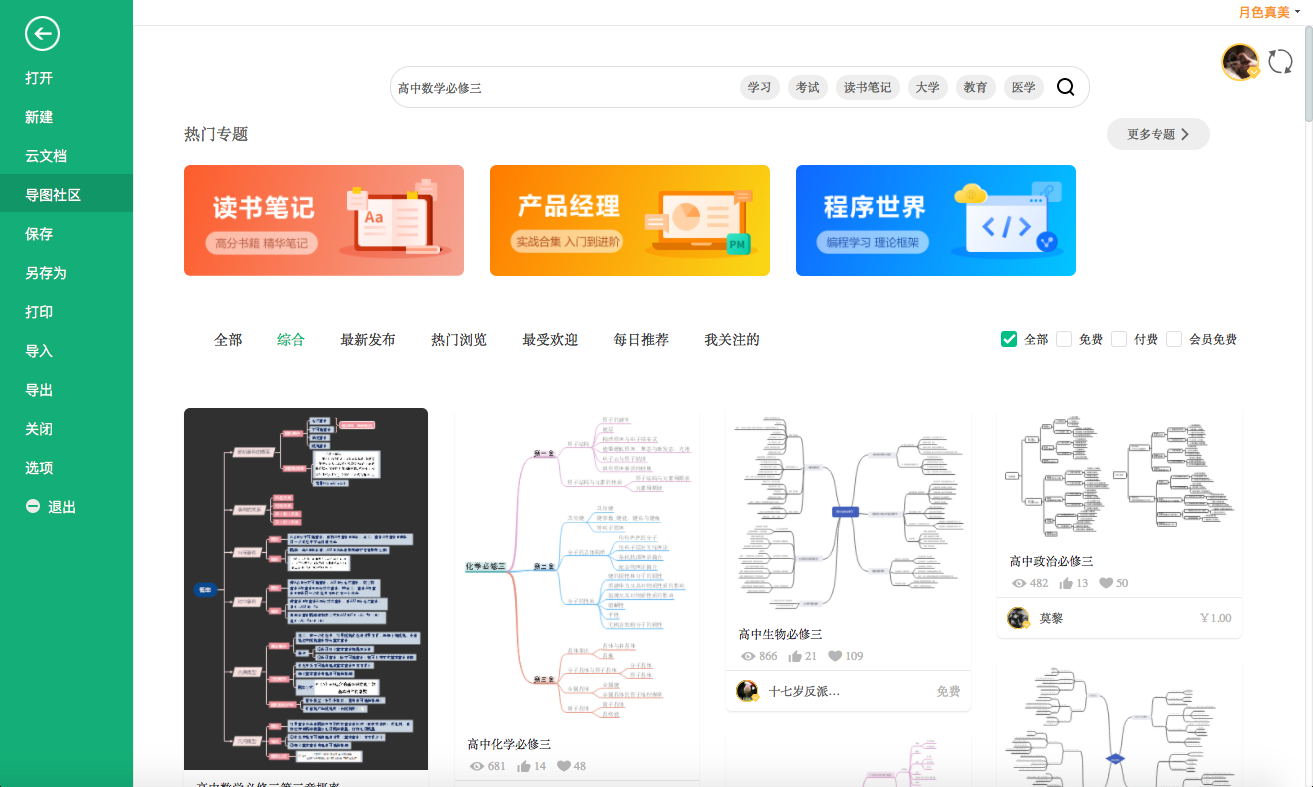1313x787 pixels.
Task: Check the 会员免费 filter checkbox
Action: (1174, 339)
